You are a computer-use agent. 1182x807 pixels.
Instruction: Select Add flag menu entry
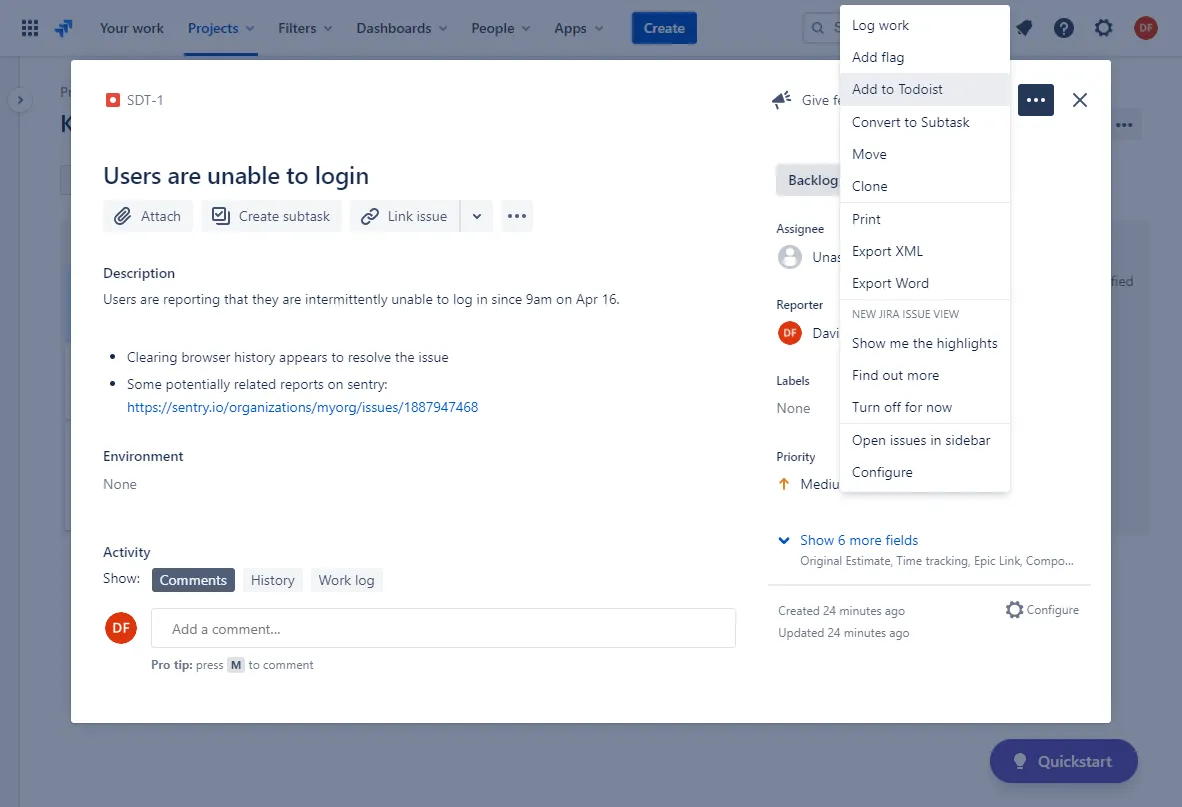point(925,57)
